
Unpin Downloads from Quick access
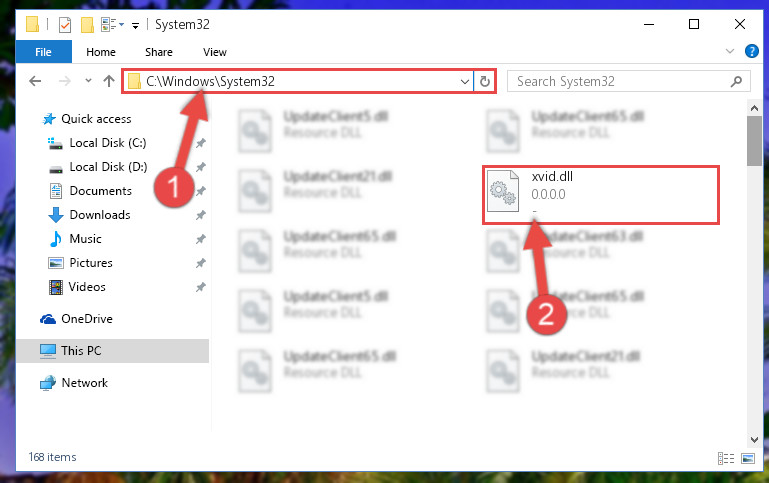pyautogui.click(x=201, y=215)
